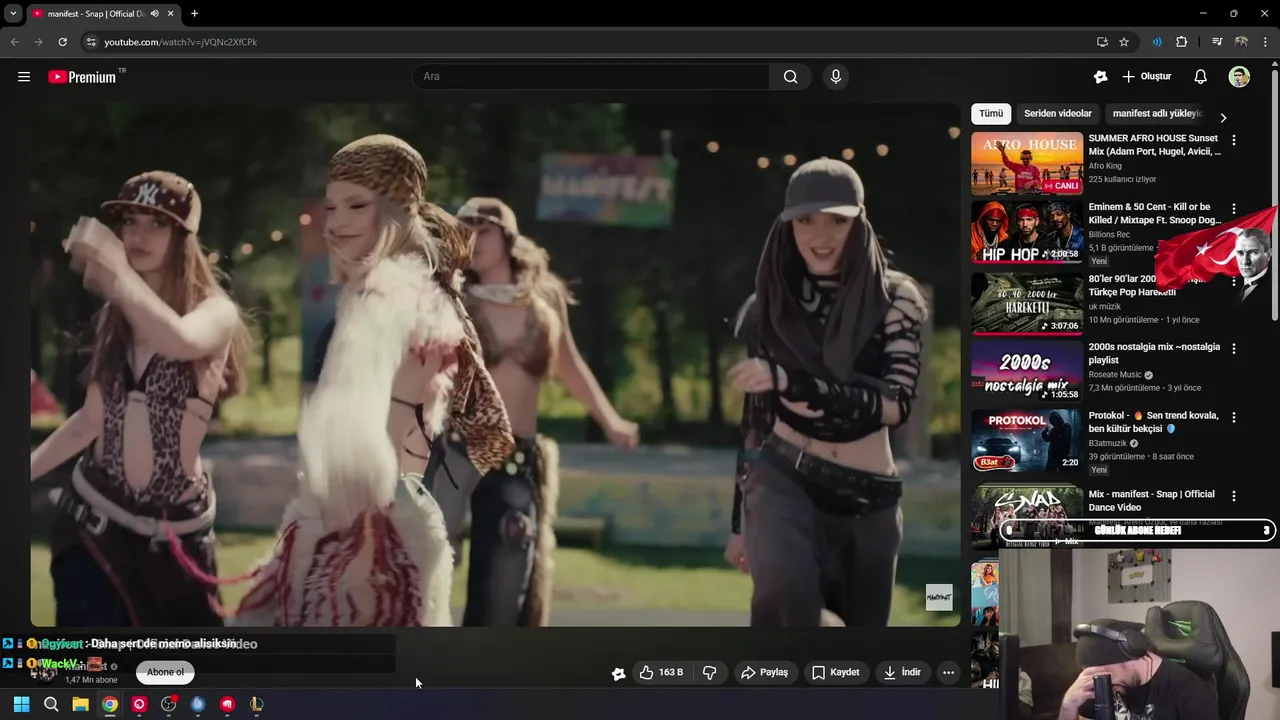Screen dimensions: 1280x720
Task: Open the tab search dropdown arrow
Action: pyautogui.click(x=13, y=14)
